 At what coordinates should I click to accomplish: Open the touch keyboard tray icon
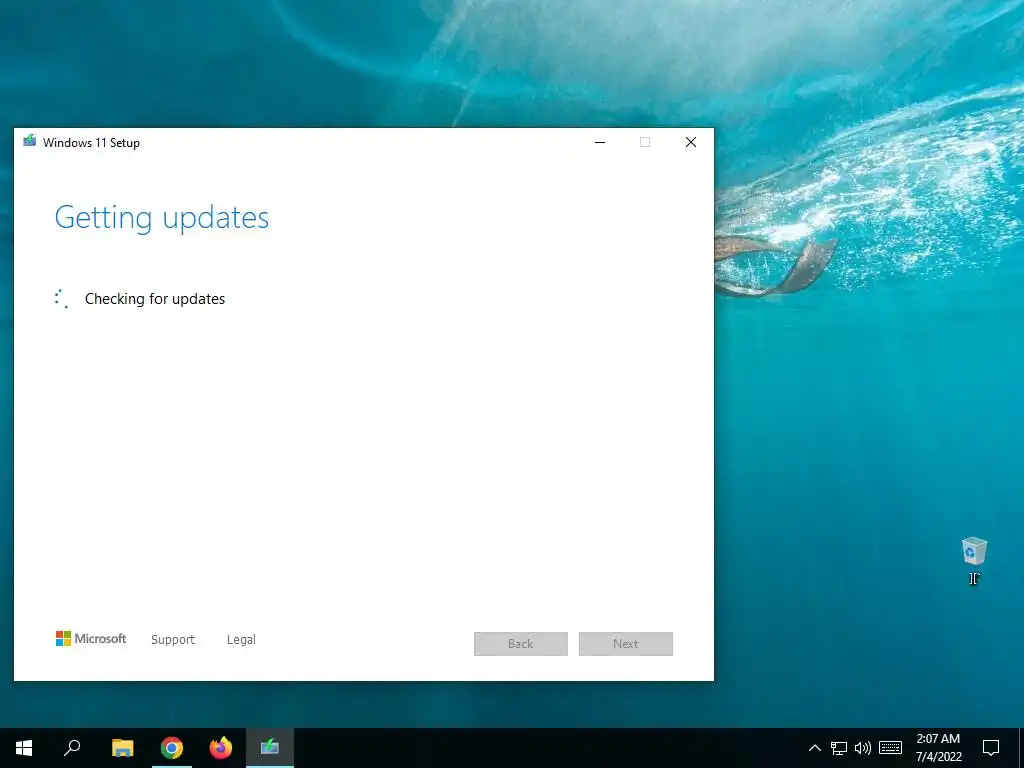(x=890, y=748)
